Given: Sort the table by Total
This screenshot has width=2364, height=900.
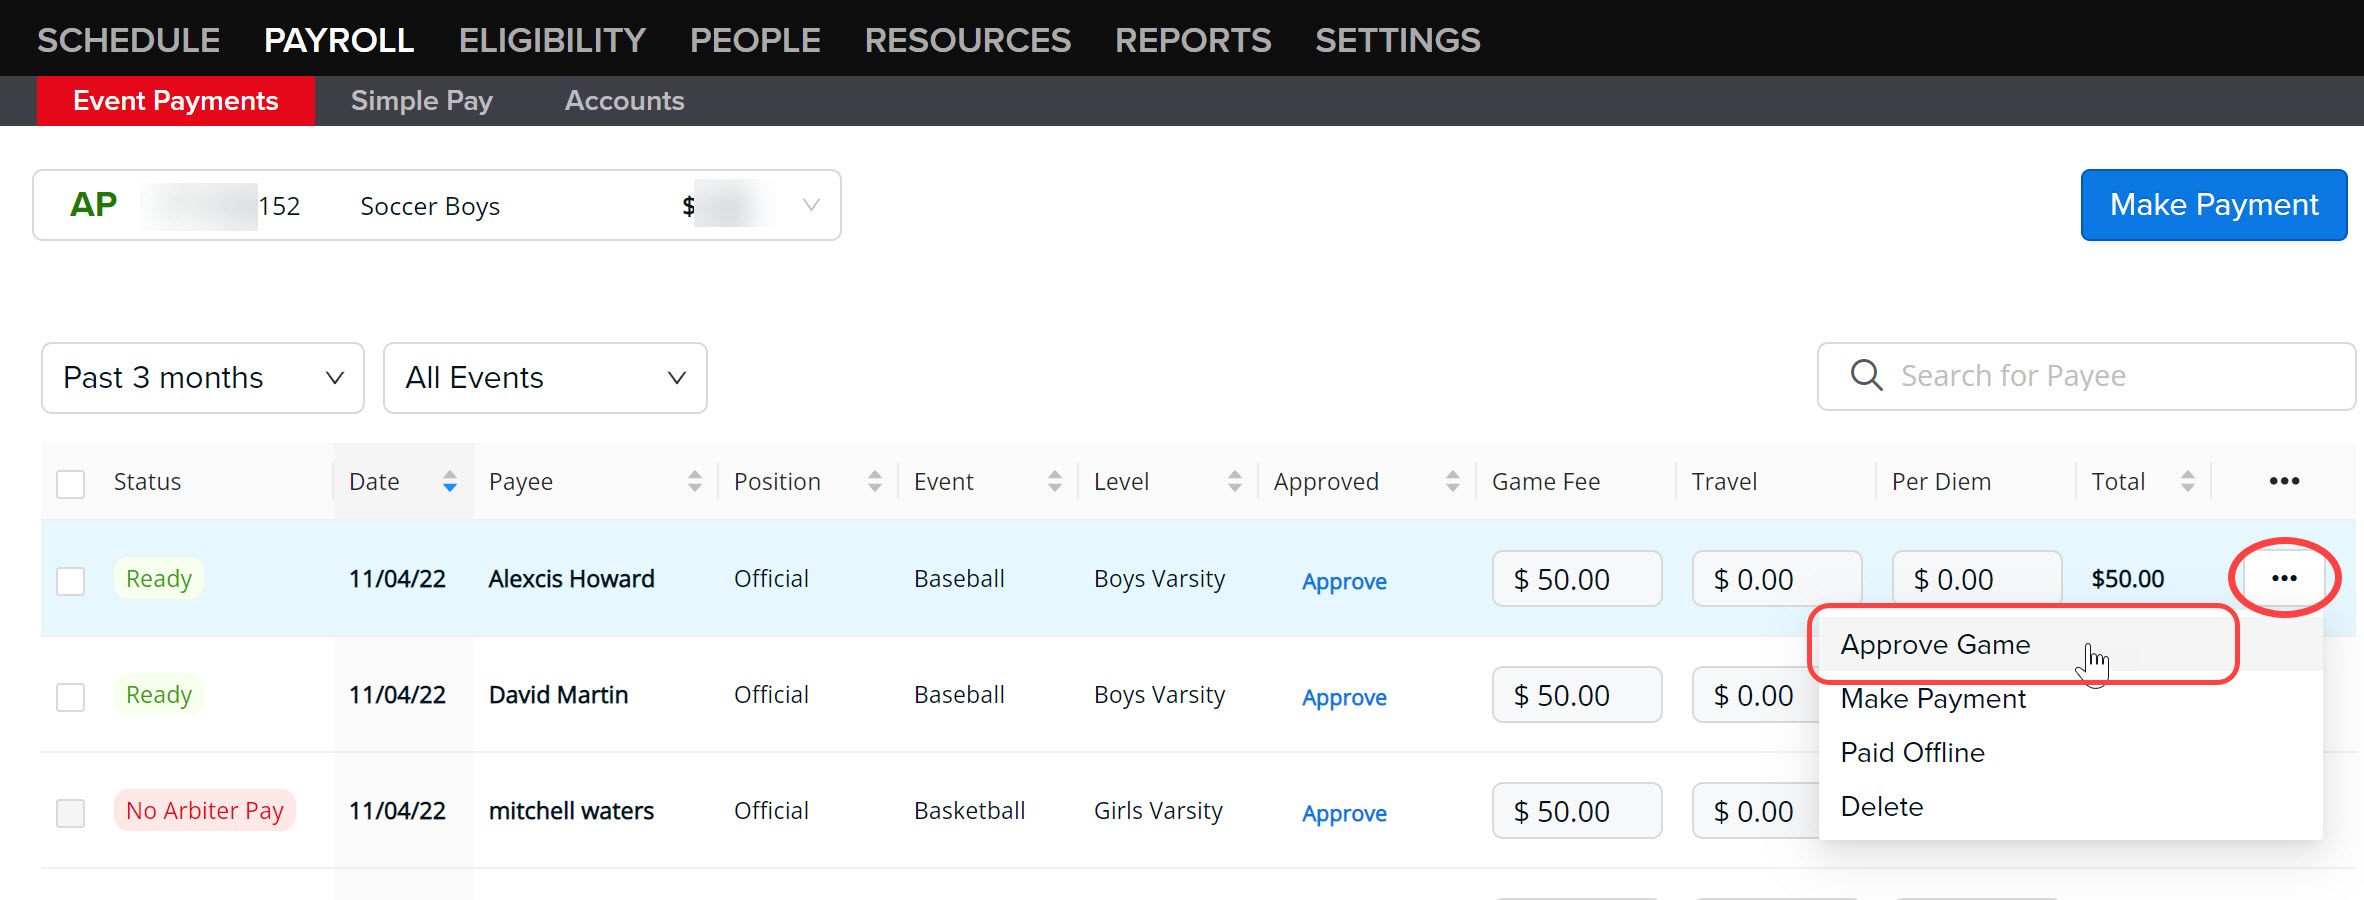Looking at the screenshot, I should click(2188, 482).
